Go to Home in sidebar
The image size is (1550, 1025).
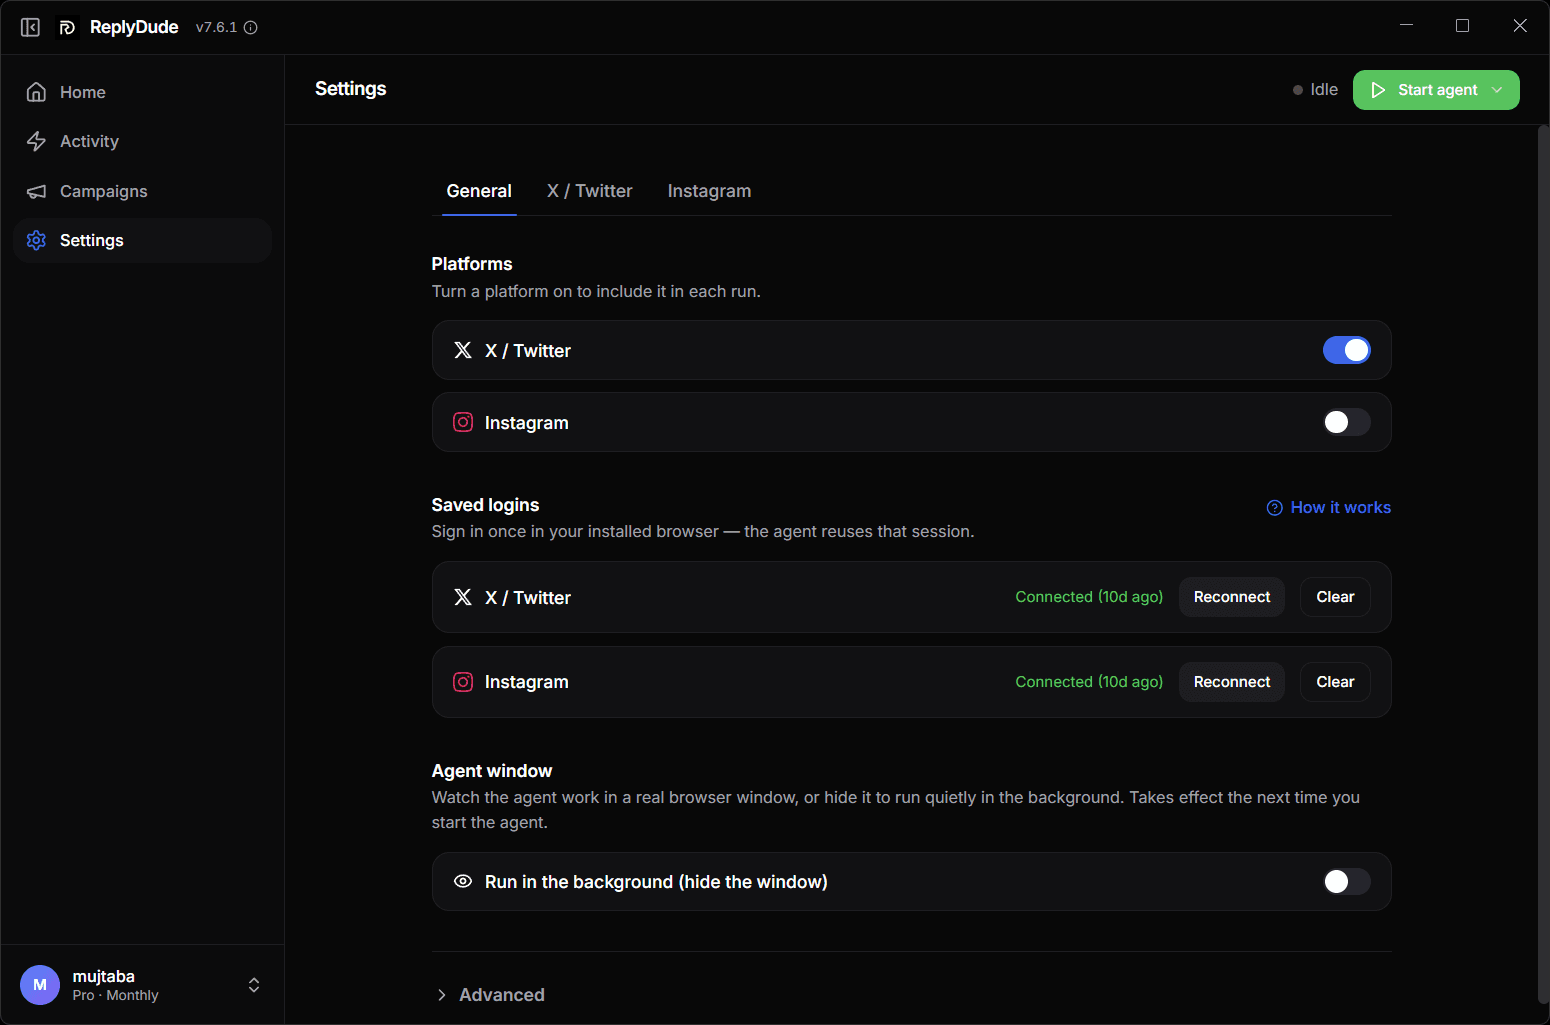(142, 92)
